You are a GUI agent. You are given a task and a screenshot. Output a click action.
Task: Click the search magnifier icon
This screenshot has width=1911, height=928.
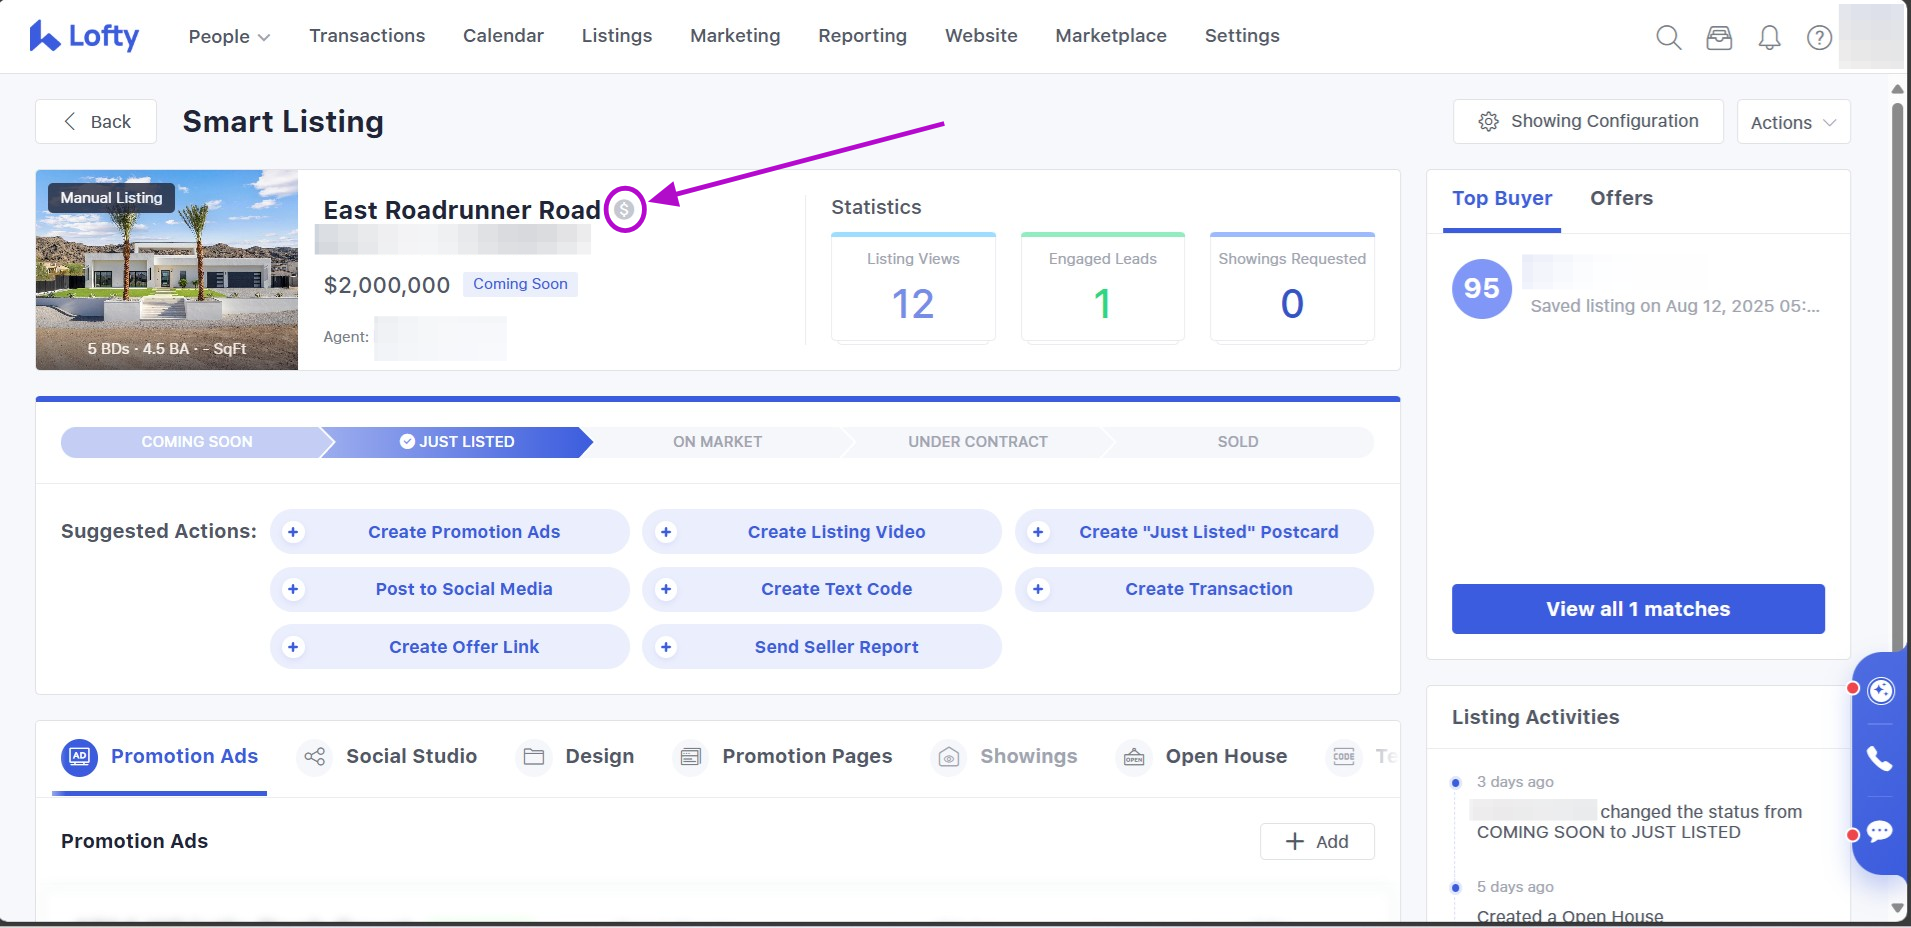coord(1668,38)
